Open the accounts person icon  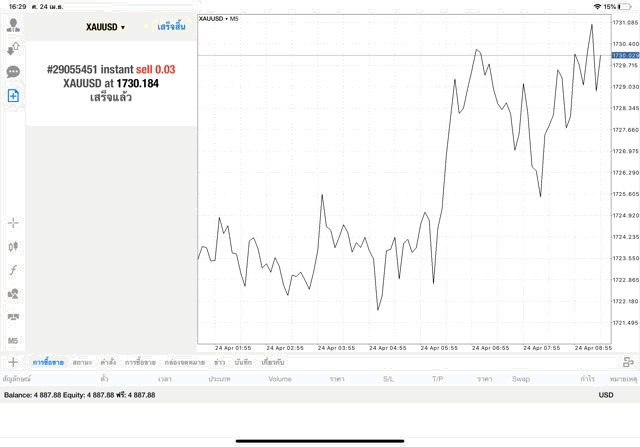13,25
